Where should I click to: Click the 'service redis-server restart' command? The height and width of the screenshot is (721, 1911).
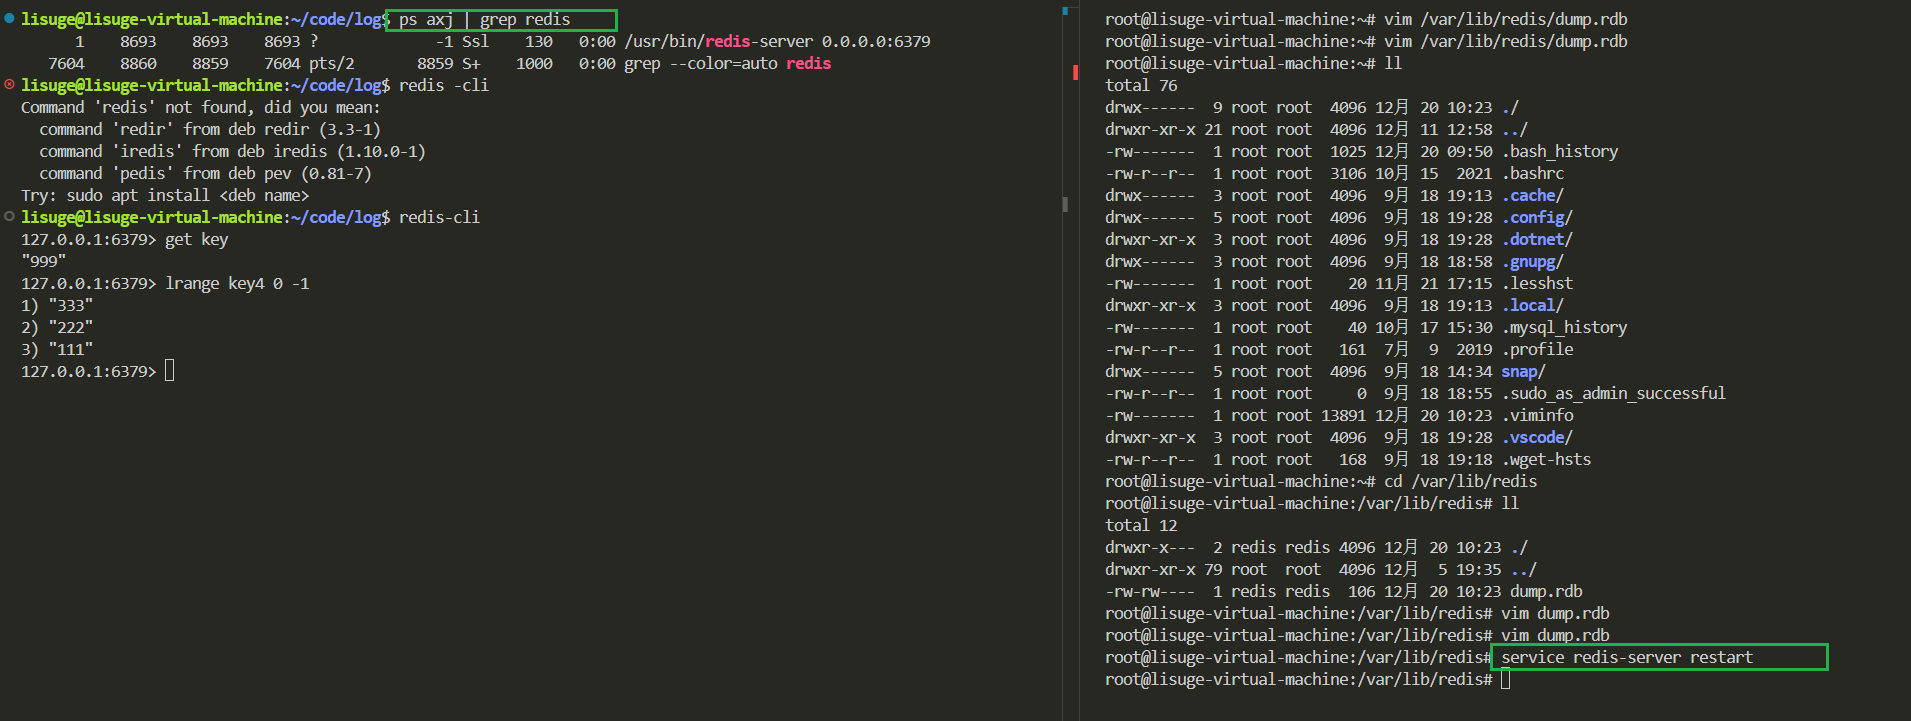tap(1627, 657)
